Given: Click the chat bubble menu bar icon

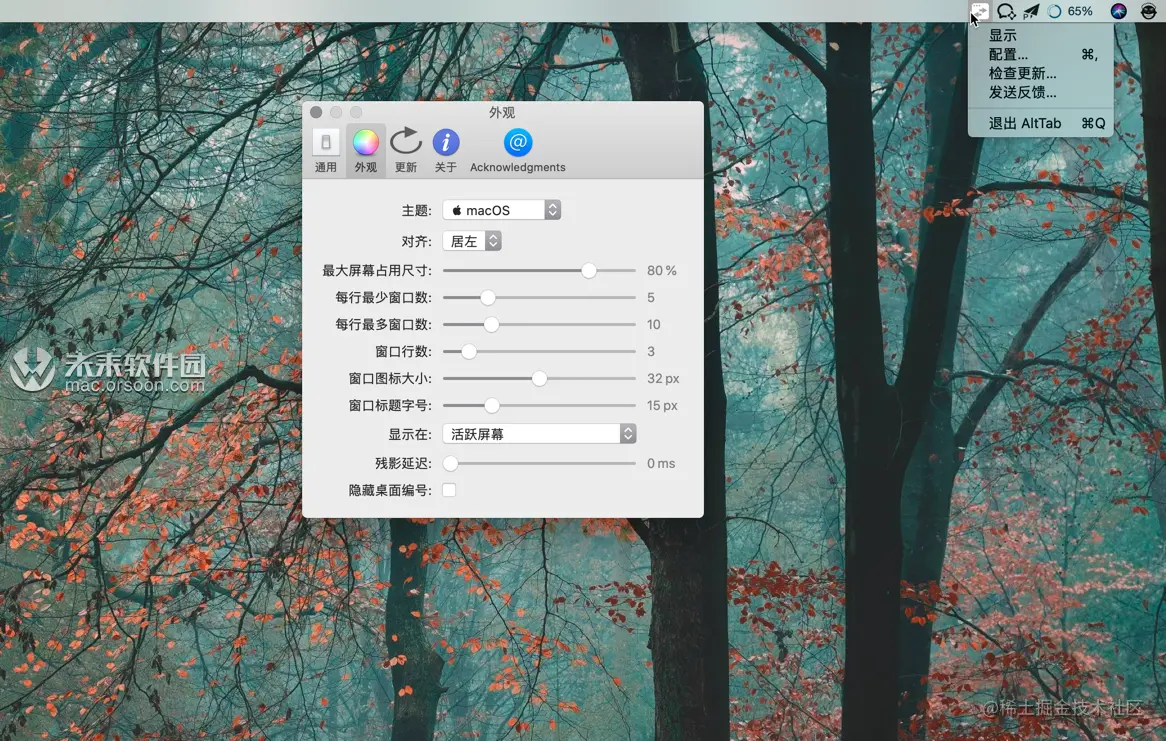Looking at the screenshot, I should pos(1006,11).
